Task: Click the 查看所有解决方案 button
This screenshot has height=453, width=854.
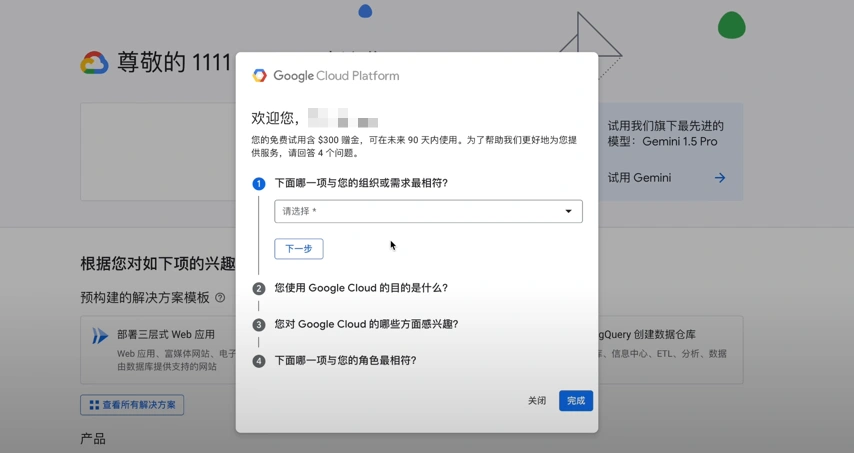Action: 132,405
